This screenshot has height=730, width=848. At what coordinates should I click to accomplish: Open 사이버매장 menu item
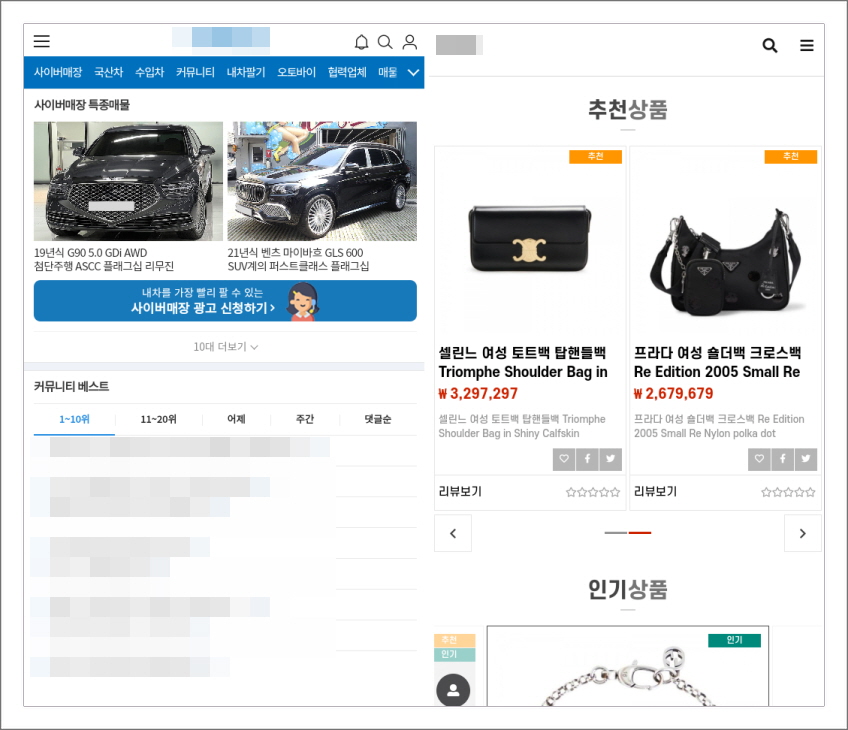pos(58,72)
